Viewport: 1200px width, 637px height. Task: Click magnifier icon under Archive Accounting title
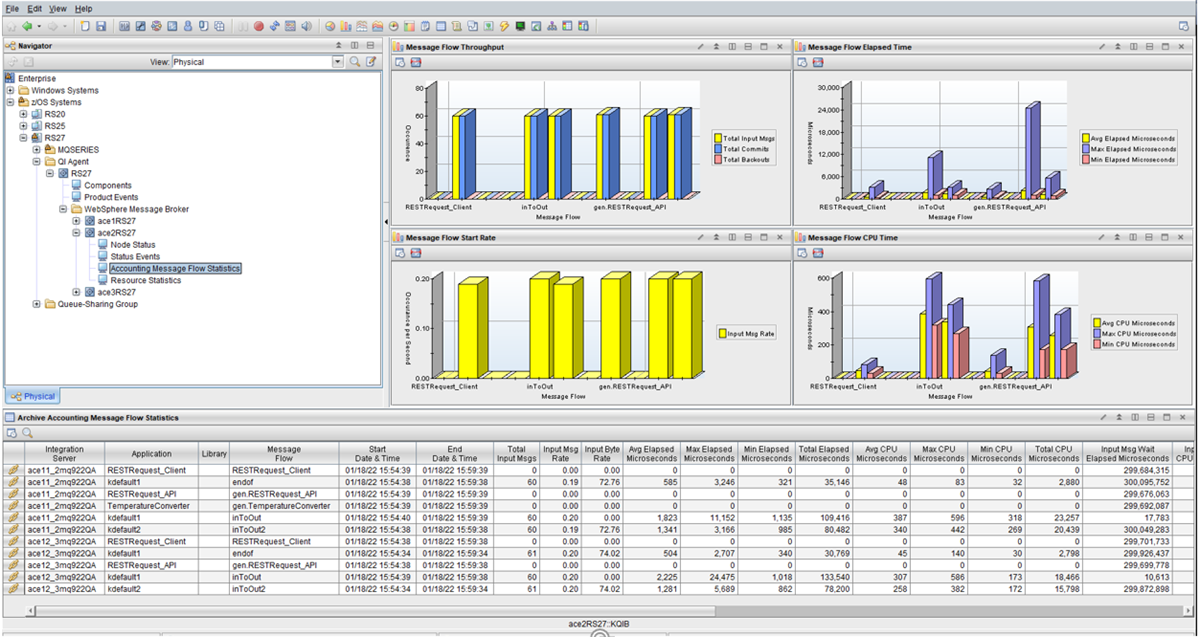(27, 433)
